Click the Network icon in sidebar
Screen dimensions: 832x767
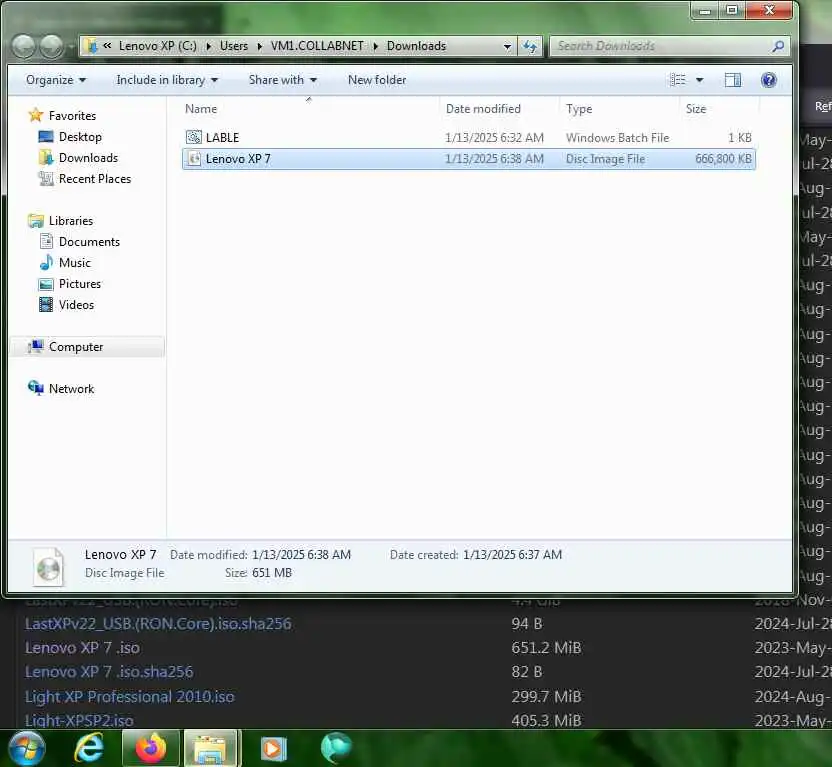tap(36, 388)
